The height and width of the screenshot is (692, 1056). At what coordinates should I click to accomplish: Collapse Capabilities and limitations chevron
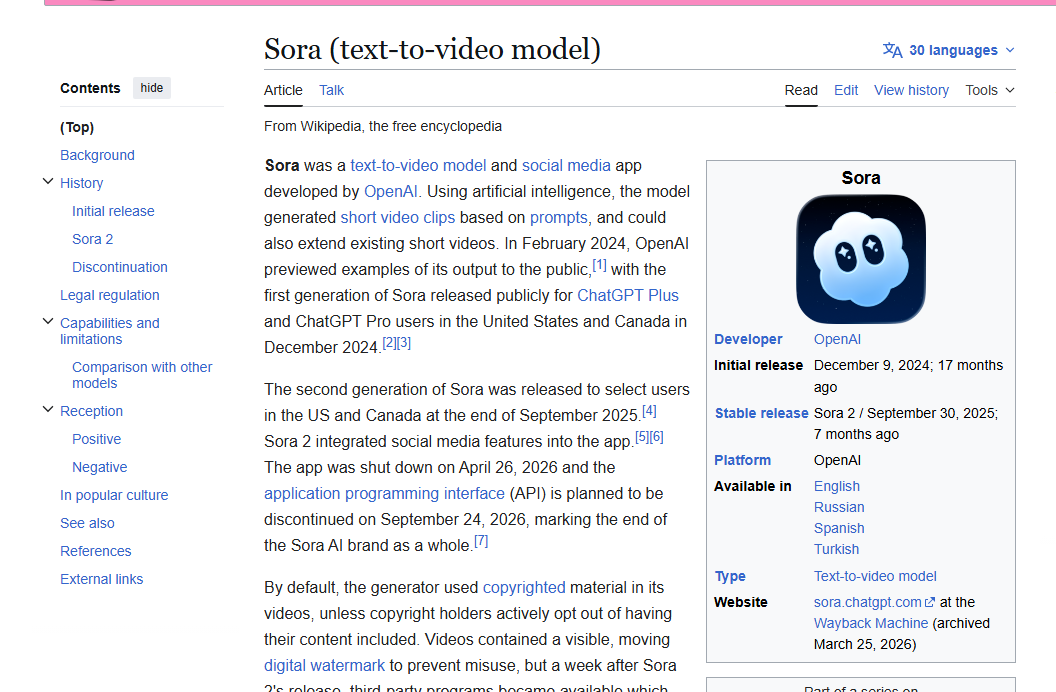click(48, 322)
